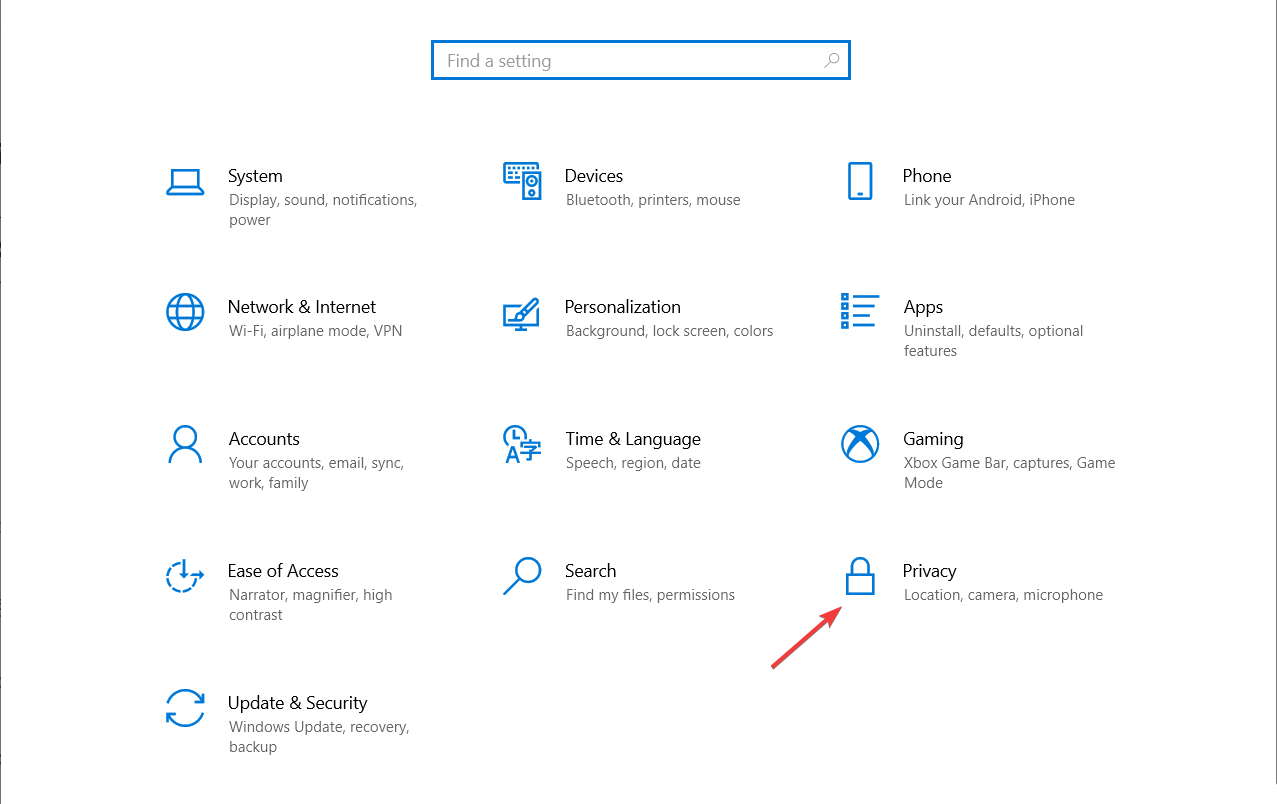The height and width of the screenshot is (804, 1277).
Task: Open the Update & Security label
Action: click(x=297, y=703)
